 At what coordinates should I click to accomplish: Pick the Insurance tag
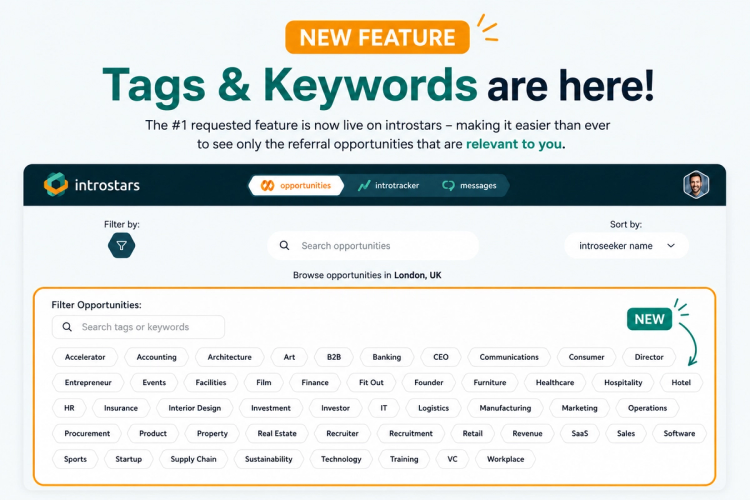[x=121, y=408]
